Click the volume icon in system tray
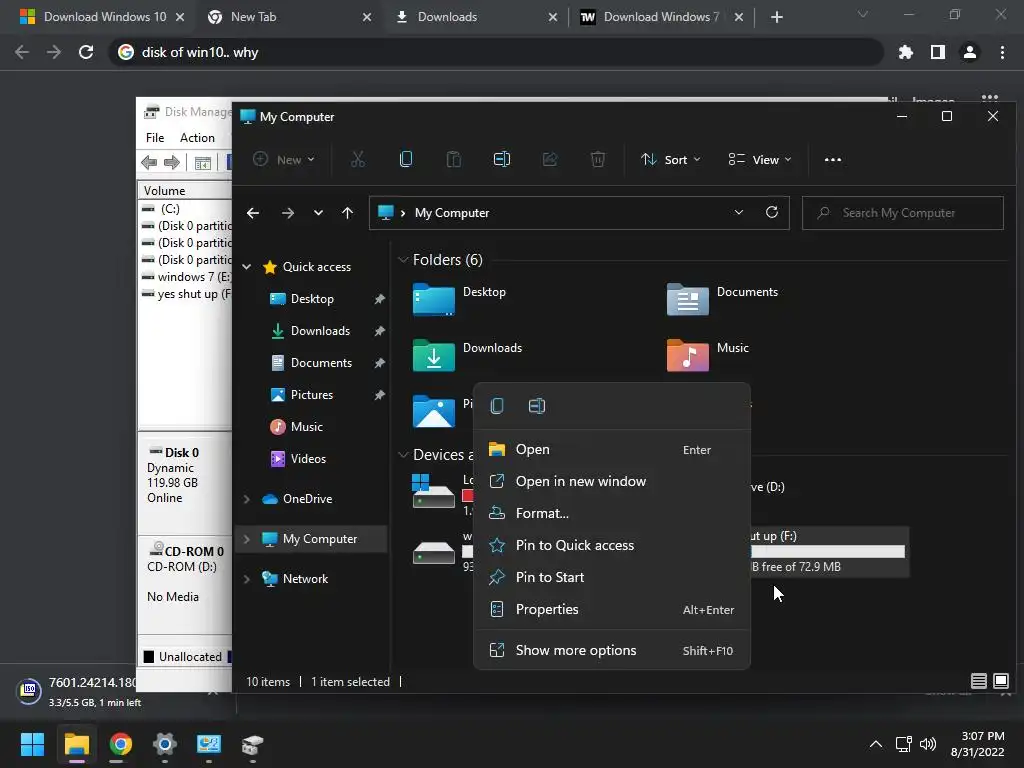 (x=927, y=744)
